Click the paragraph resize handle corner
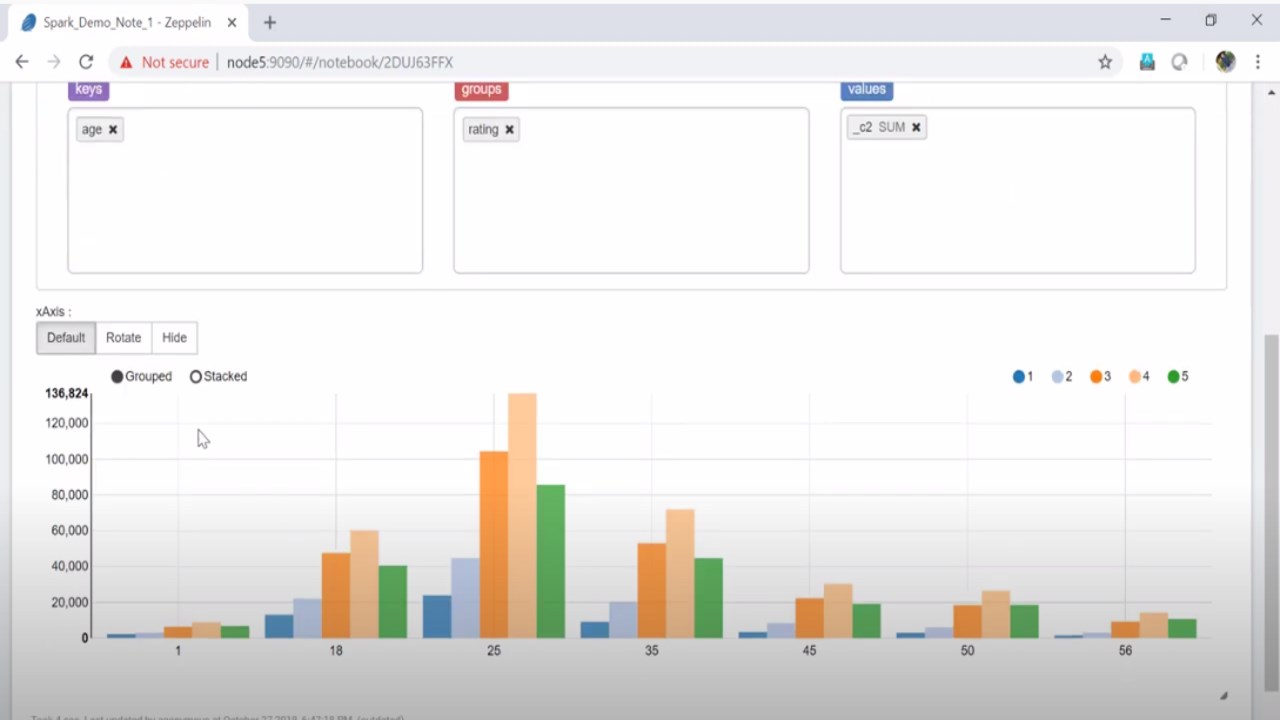 pos(1223,696)
